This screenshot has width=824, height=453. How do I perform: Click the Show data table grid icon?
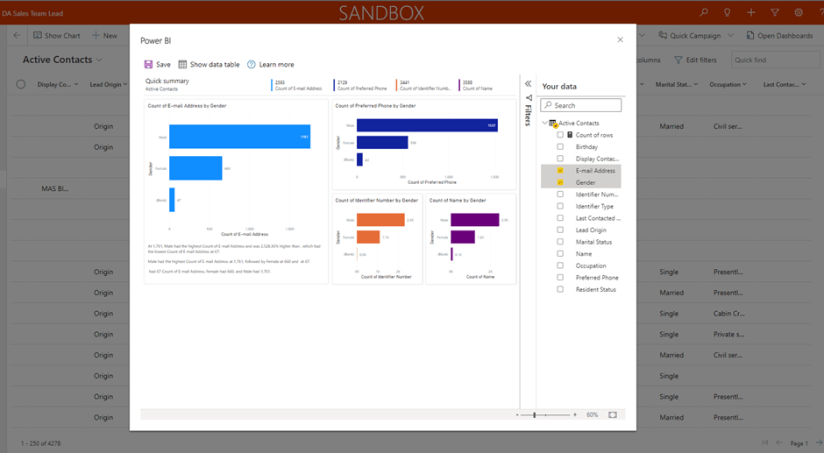[182, 64]
